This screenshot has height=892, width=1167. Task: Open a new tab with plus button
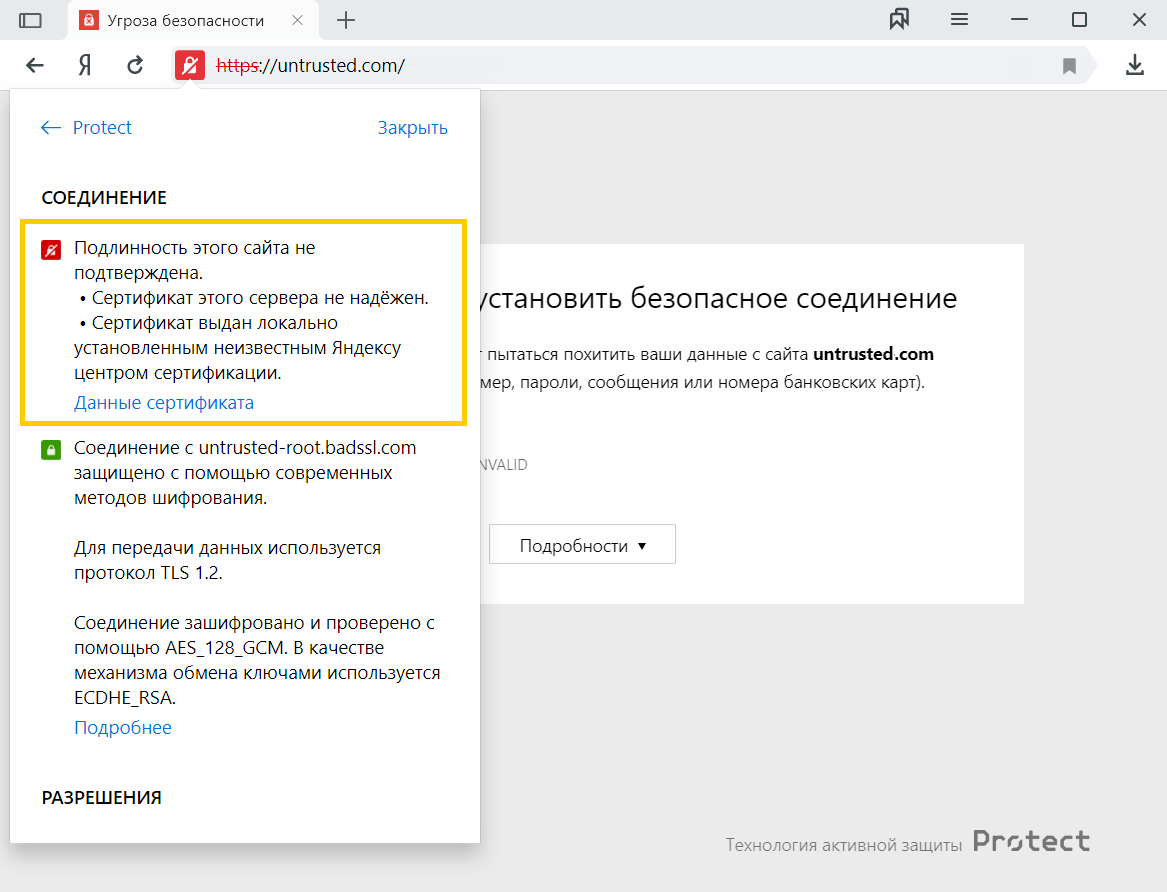tap(346, 20)
